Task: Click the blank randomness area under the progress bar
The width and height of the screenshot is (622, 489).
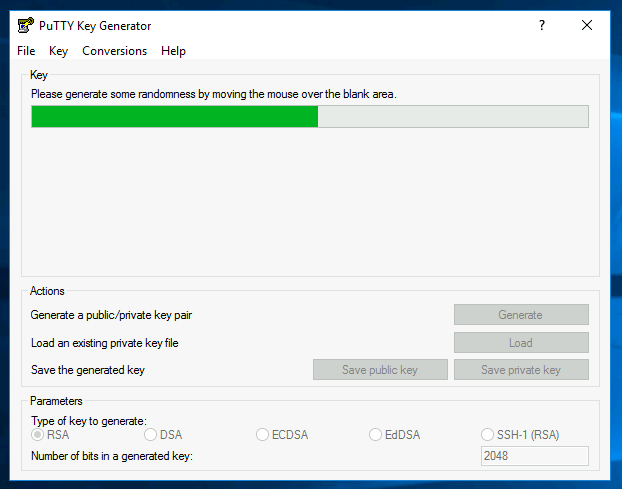Action: pos(310,200)
